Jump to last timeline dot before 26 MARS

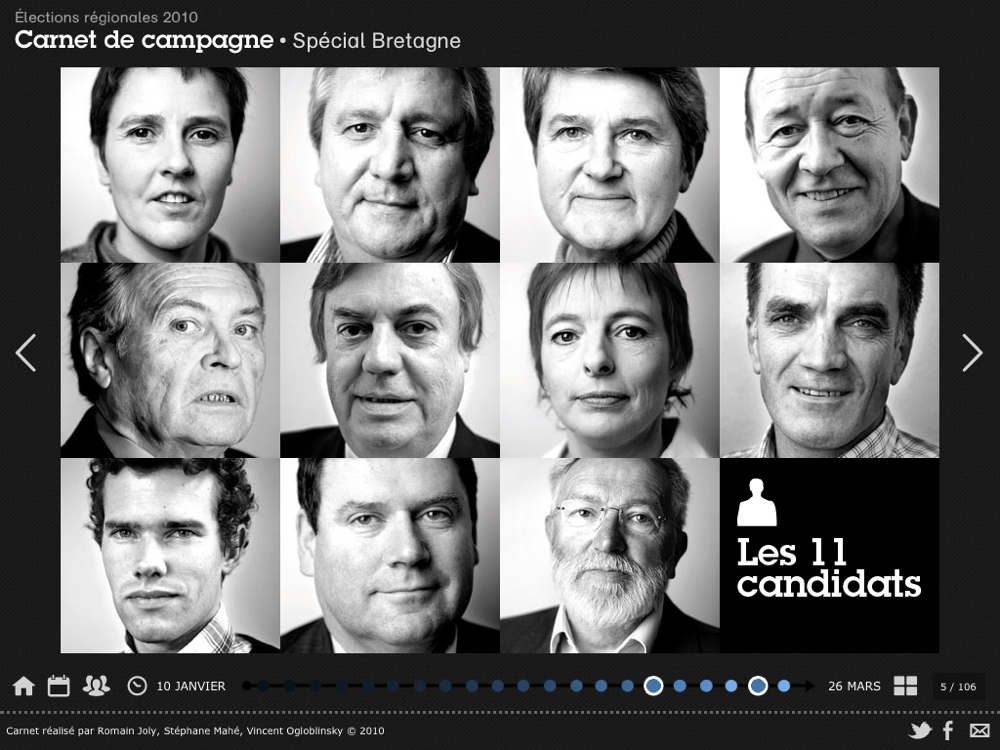click(x=784, y=686)
